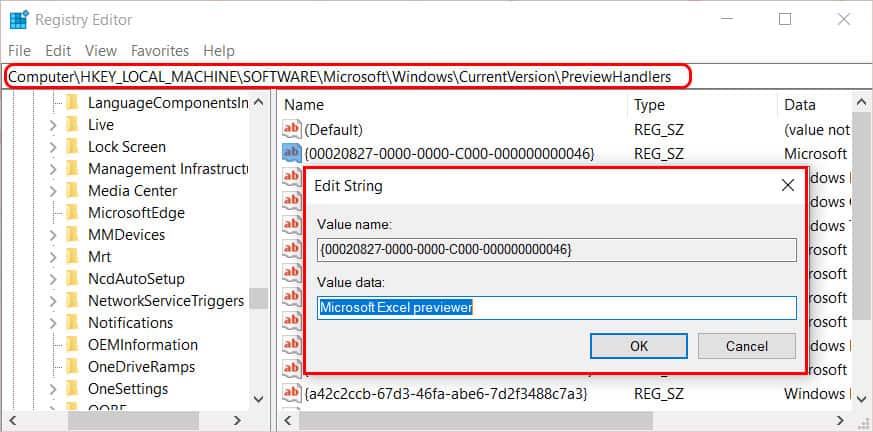
Task: Select the NetworkServiceTriggers folder icon
Action: point(72,301)
